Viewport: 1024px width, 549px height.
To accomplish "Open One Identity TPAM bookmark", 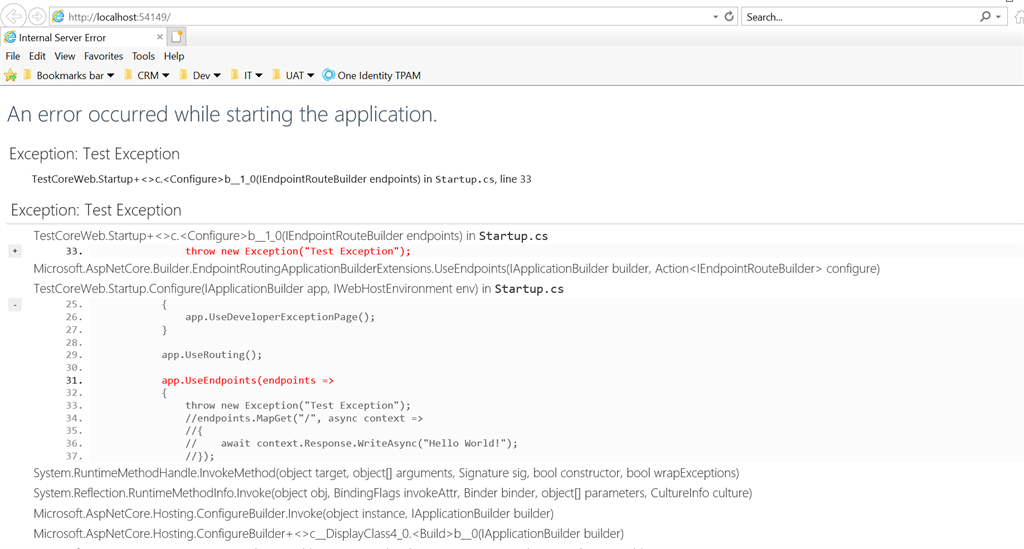I will point(372,76).
